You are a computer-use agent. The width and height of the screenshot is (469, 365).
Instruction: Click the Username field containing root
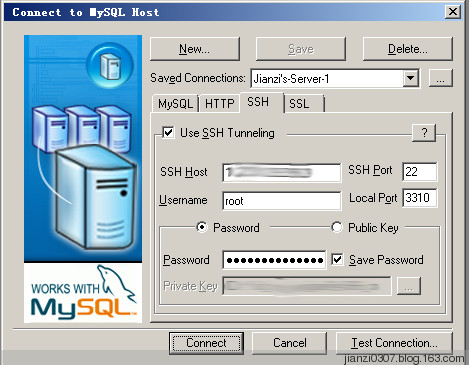click(x=282, y=201)
